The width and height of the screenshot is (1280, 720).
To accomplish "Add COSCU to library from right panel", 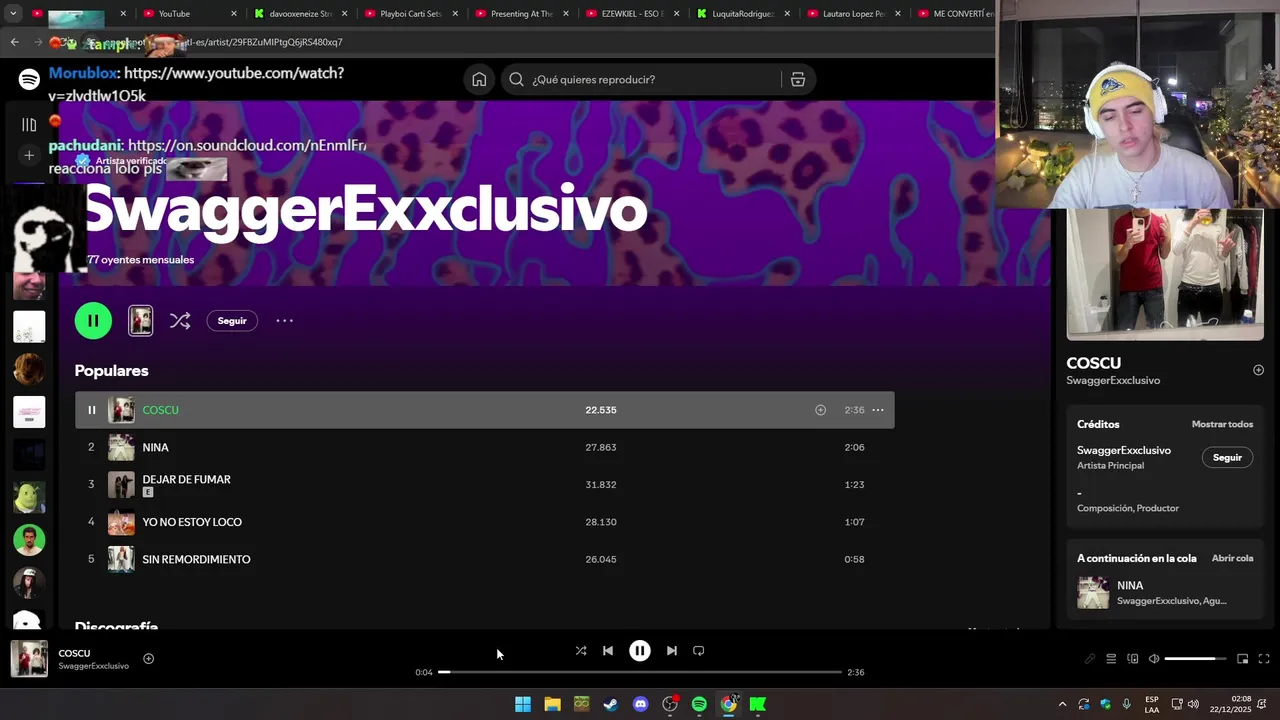I will (x=1258, y=370).
